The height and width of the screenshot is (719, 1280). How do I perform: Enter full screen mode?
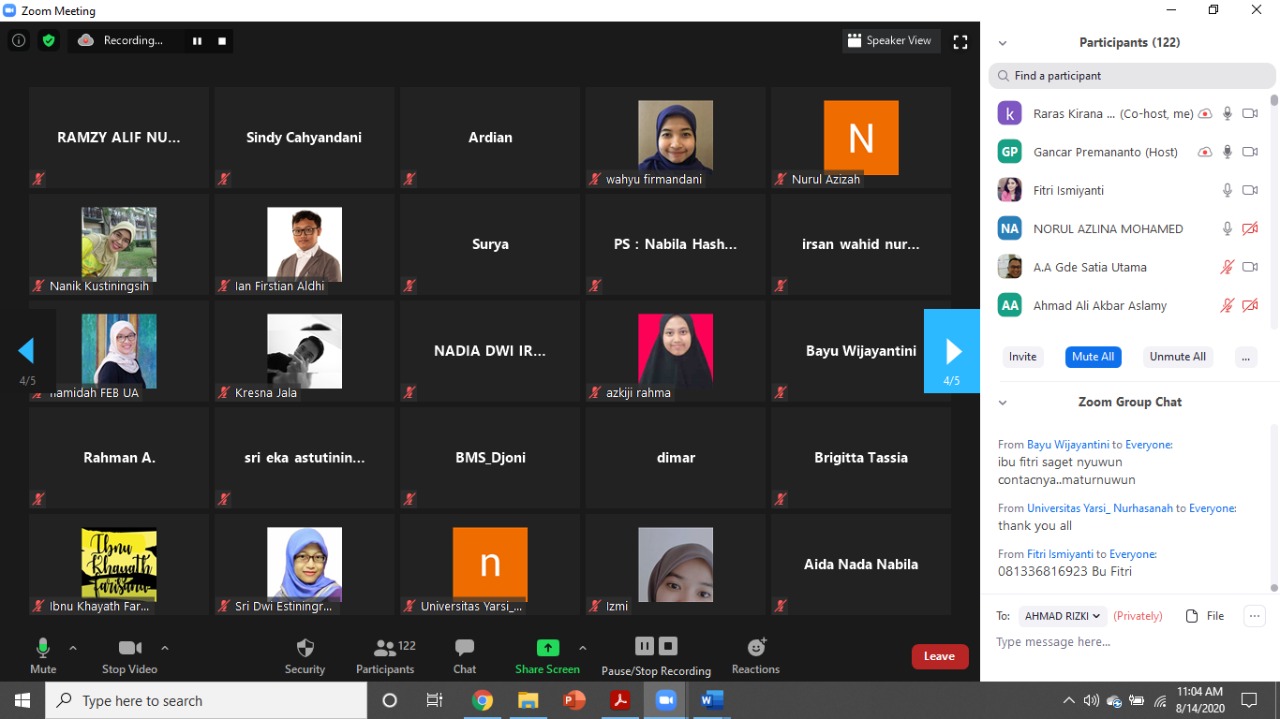pyautogui.click(x=960, y=41)
